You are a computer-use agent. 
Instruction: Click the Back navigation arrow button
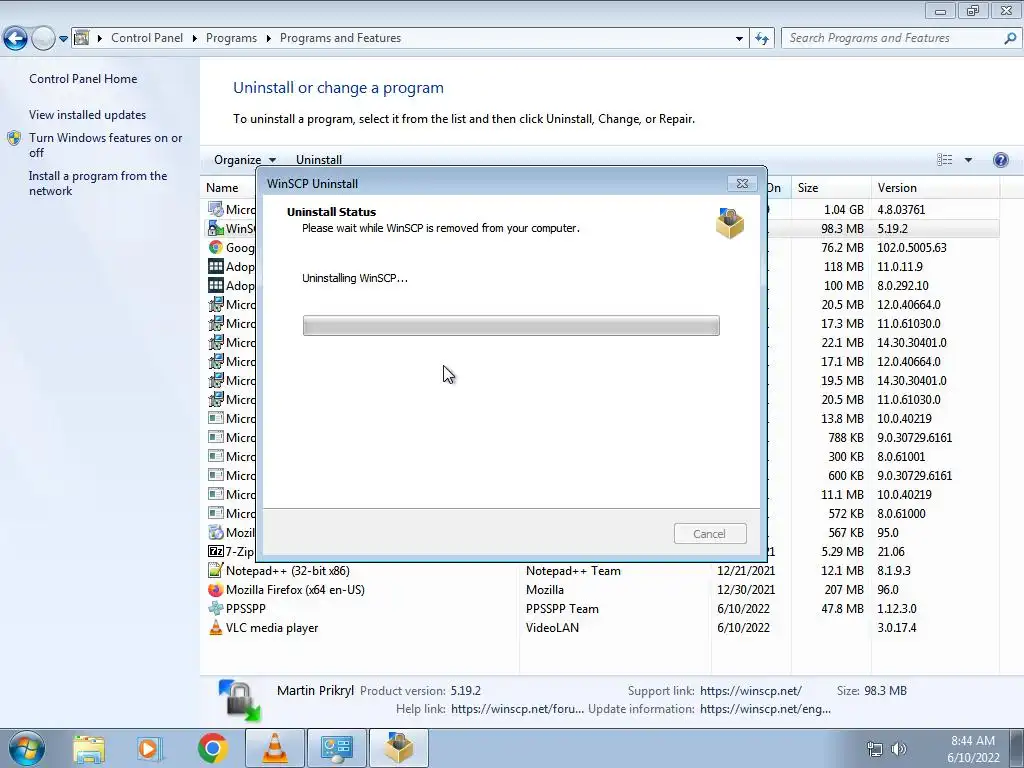16,39
